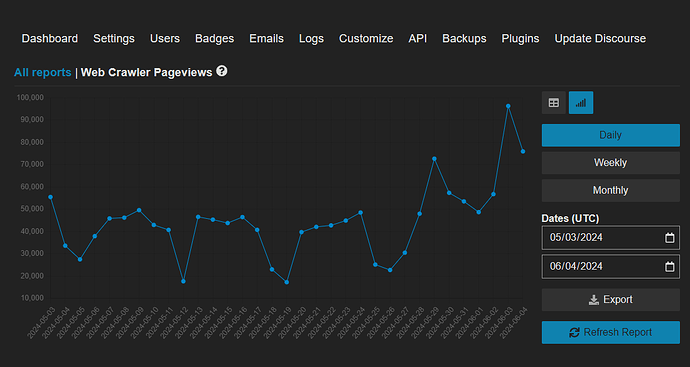Click the 30,000 y-axis label
This screenshot has width=690, height=367.
click(32, 253)
